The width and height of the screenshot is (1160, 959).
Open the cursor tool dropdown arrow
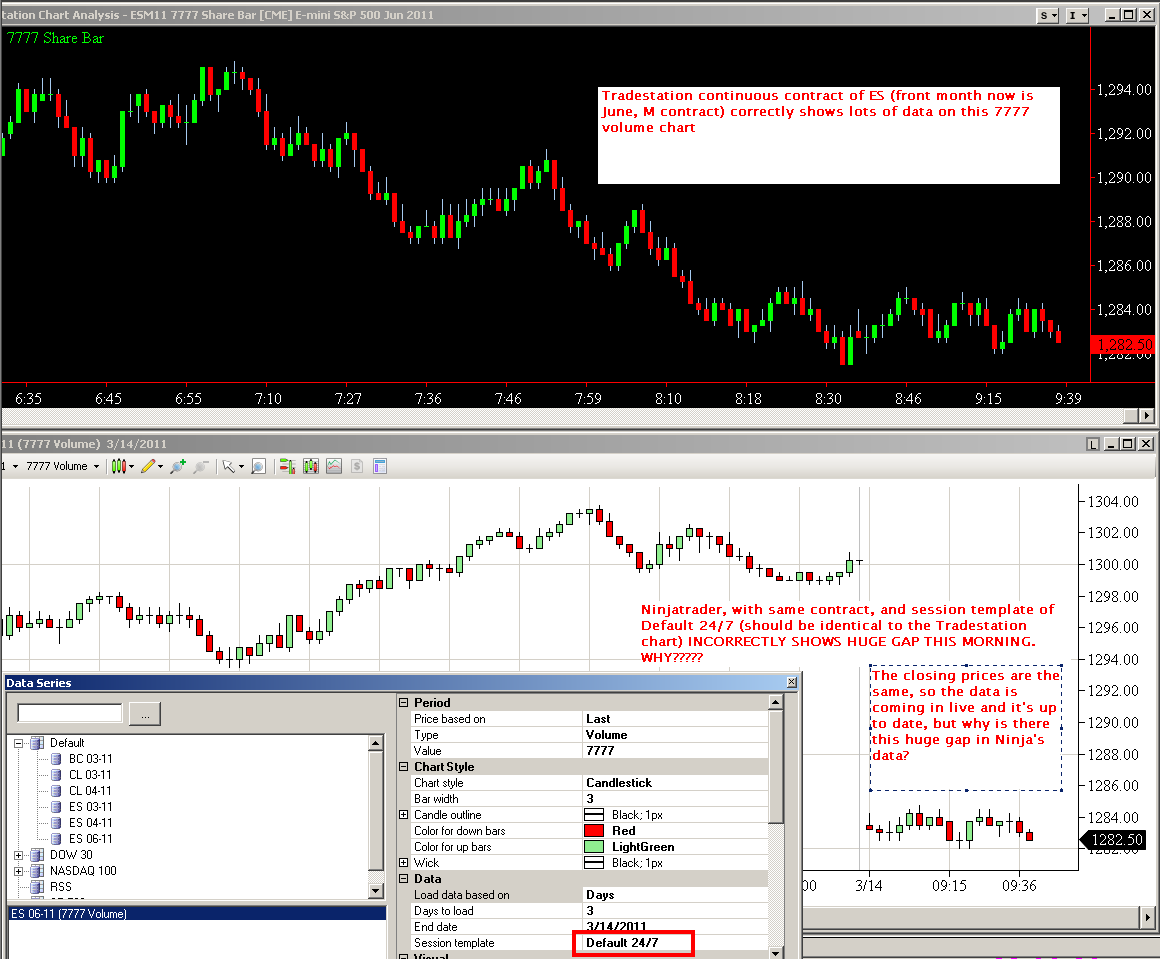[241, 466]
